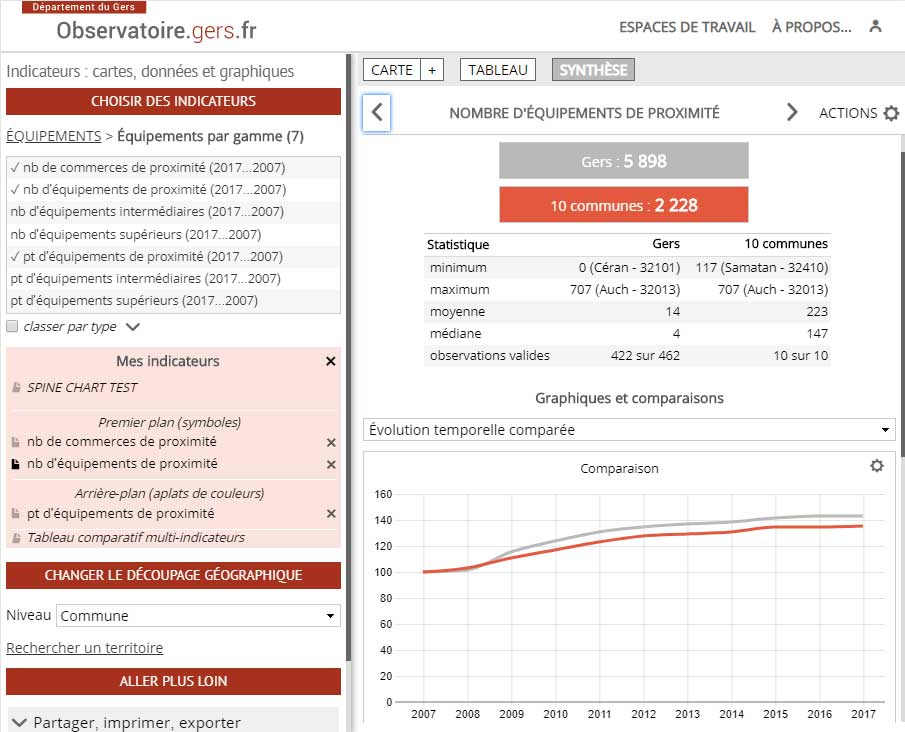Screen dimensions: 905x732
Task: Select nb d'équipements supérieurs (2017...2007)
Action: [x=173, y=234]
